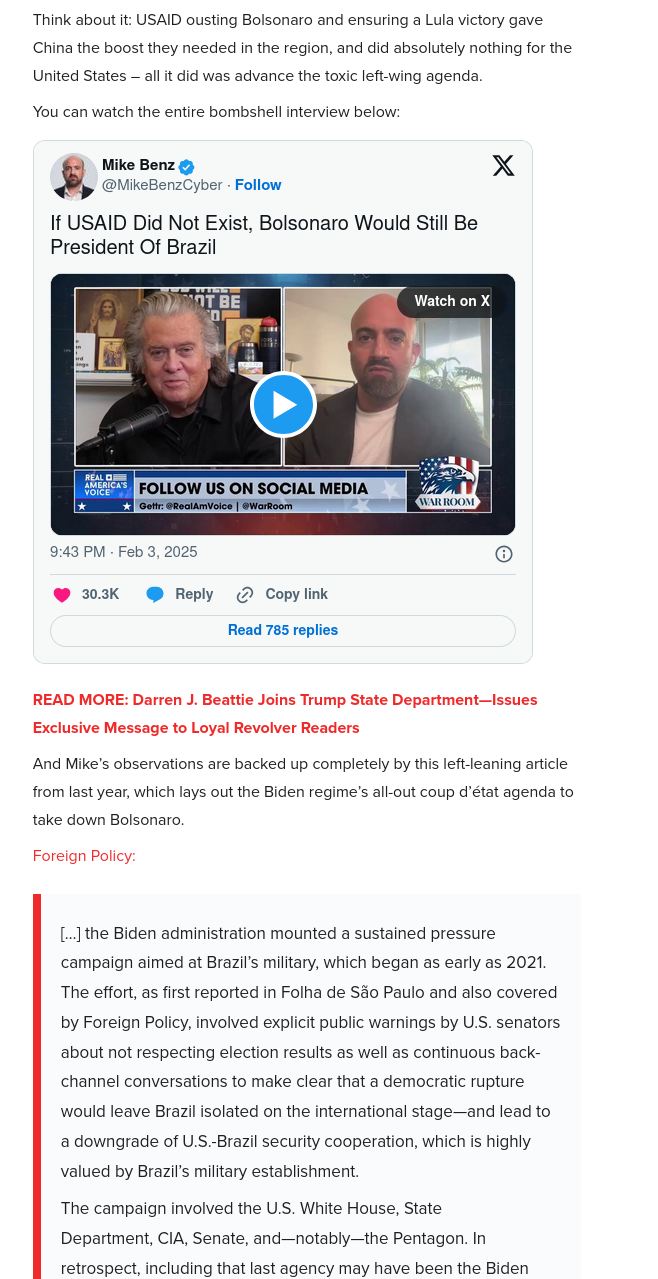This screenshot has height=1279, width=658.
Task: Open the Foreign Policy source link
Action: click(84, 856)
